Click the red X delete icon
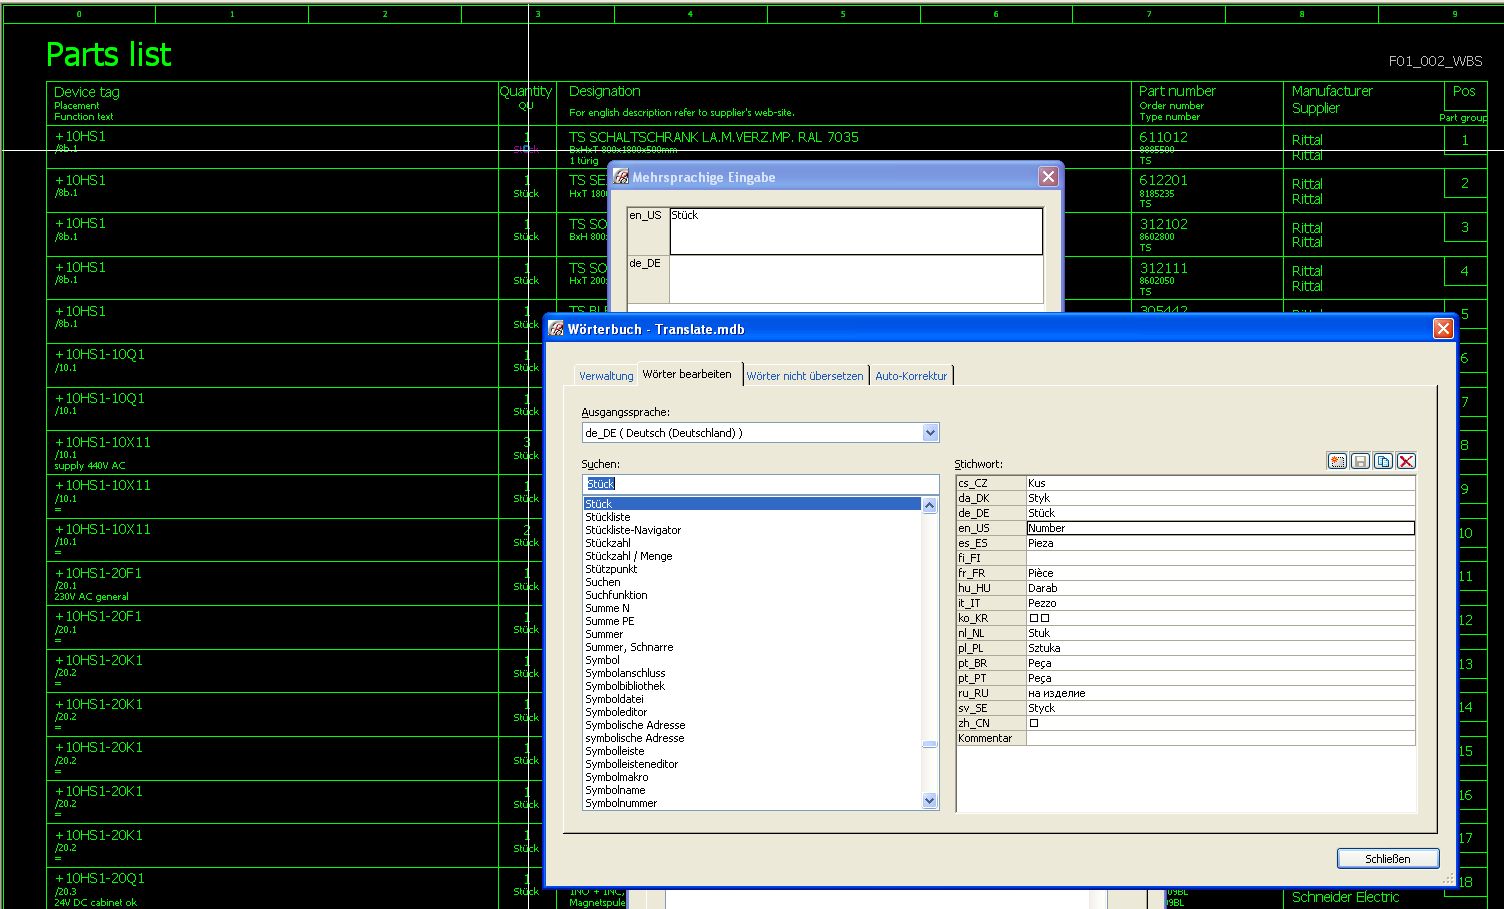This screenshot has width=1504, height=909. (x=1406, y=461)
